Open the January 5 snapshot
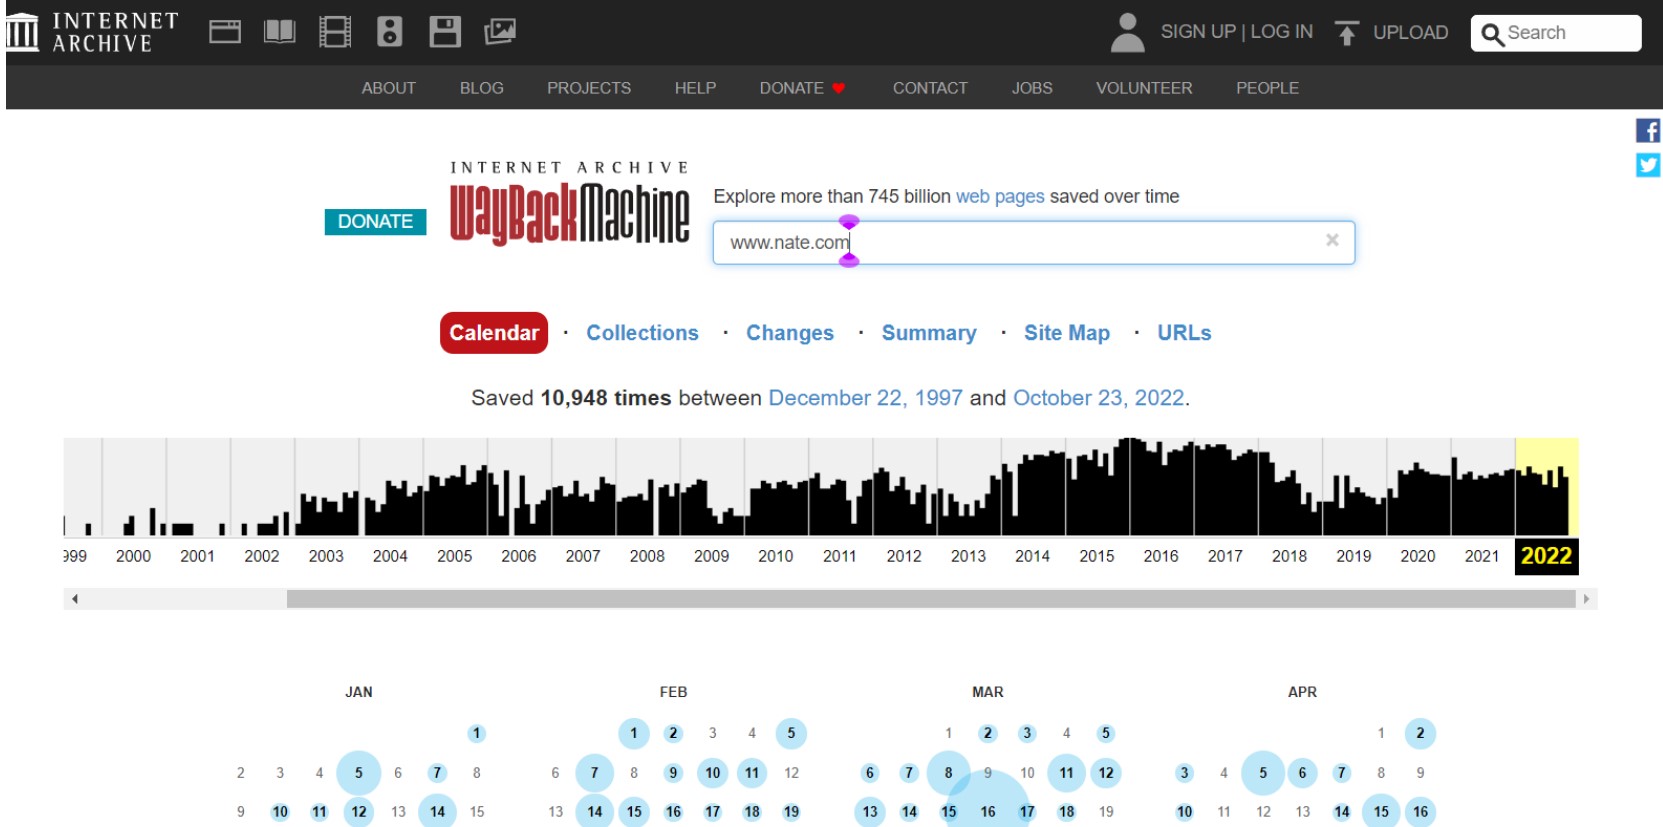 coord(359,773)
